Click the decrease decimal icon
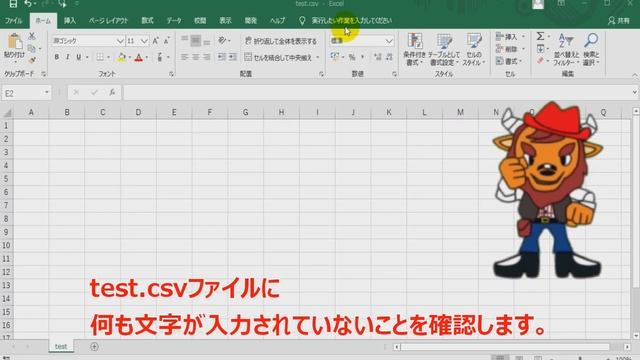Screen dimensions: 640x360 click(389, 57)
